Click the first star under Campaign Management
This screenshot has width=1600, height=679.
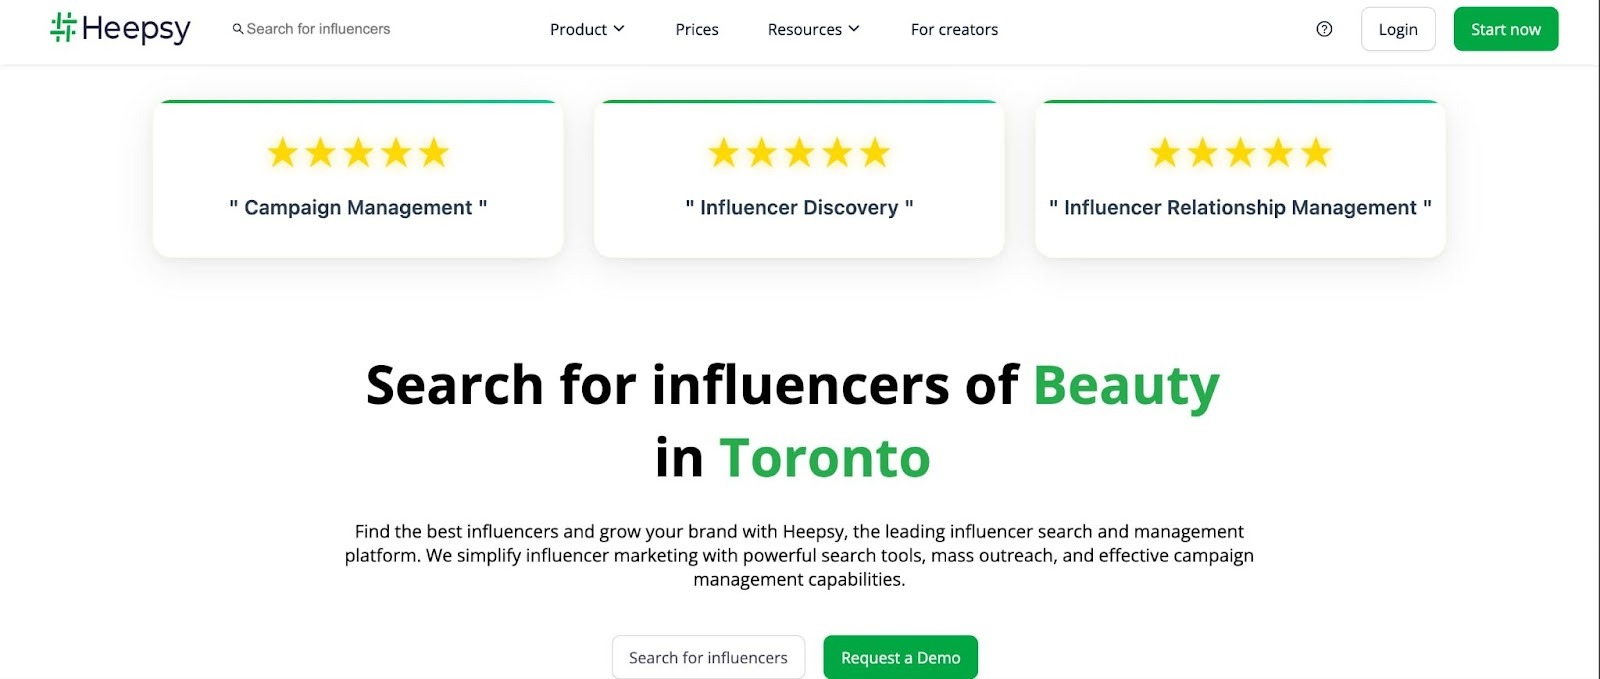click(x=283, y=153)
